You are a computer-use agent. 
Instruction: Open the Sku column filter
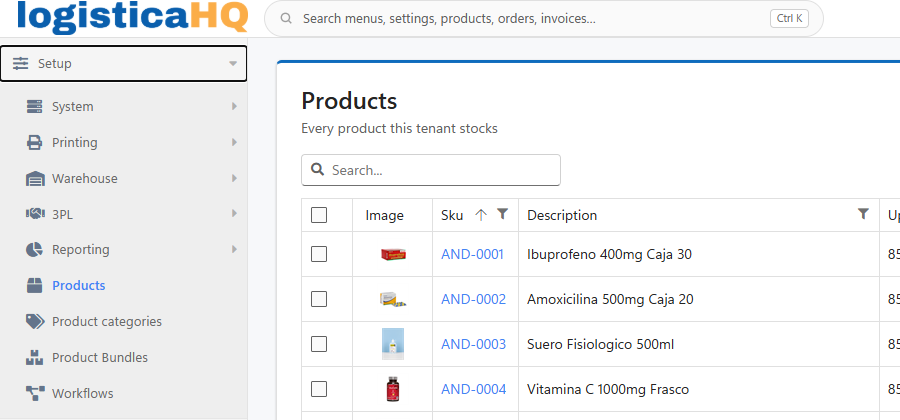pyautogui.click(x=502, y=214)
